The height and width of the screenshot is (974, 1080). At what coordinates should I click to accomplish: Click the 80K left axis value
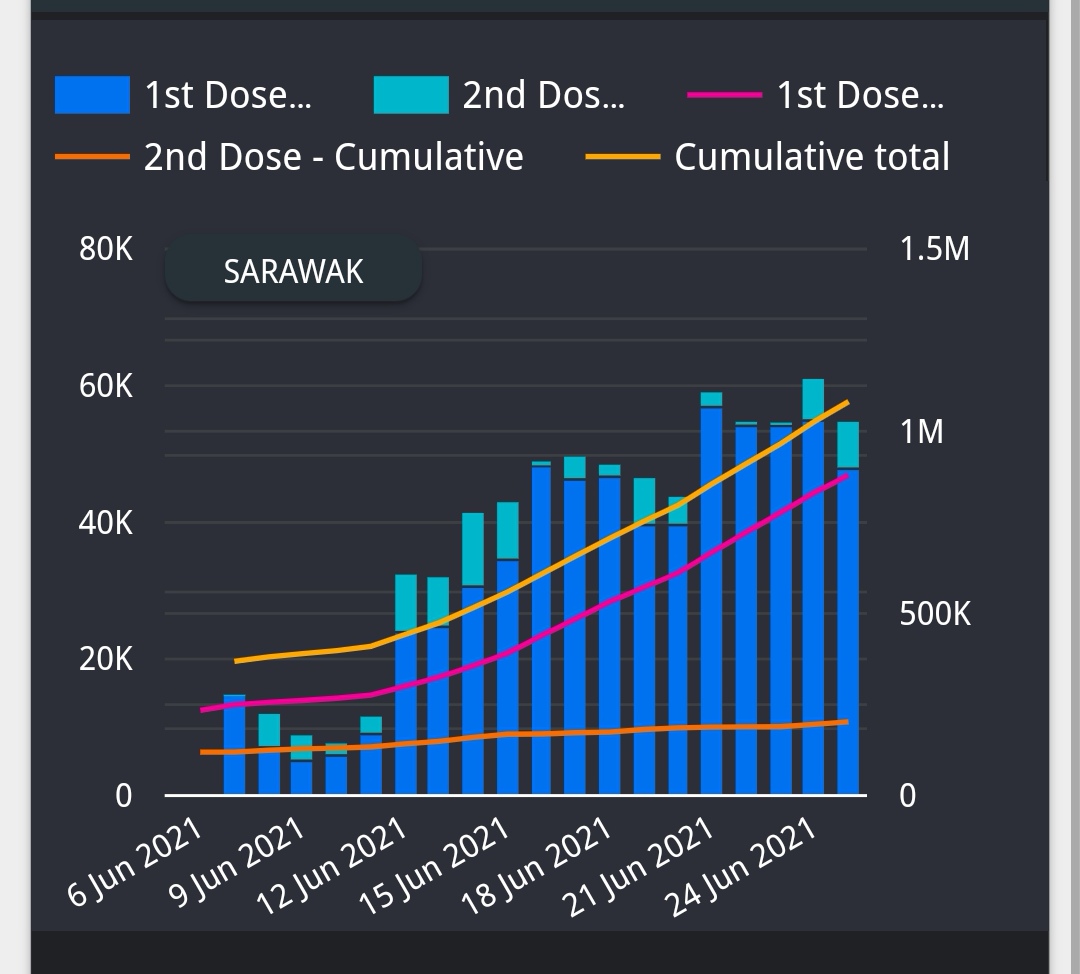coord(105,249)
